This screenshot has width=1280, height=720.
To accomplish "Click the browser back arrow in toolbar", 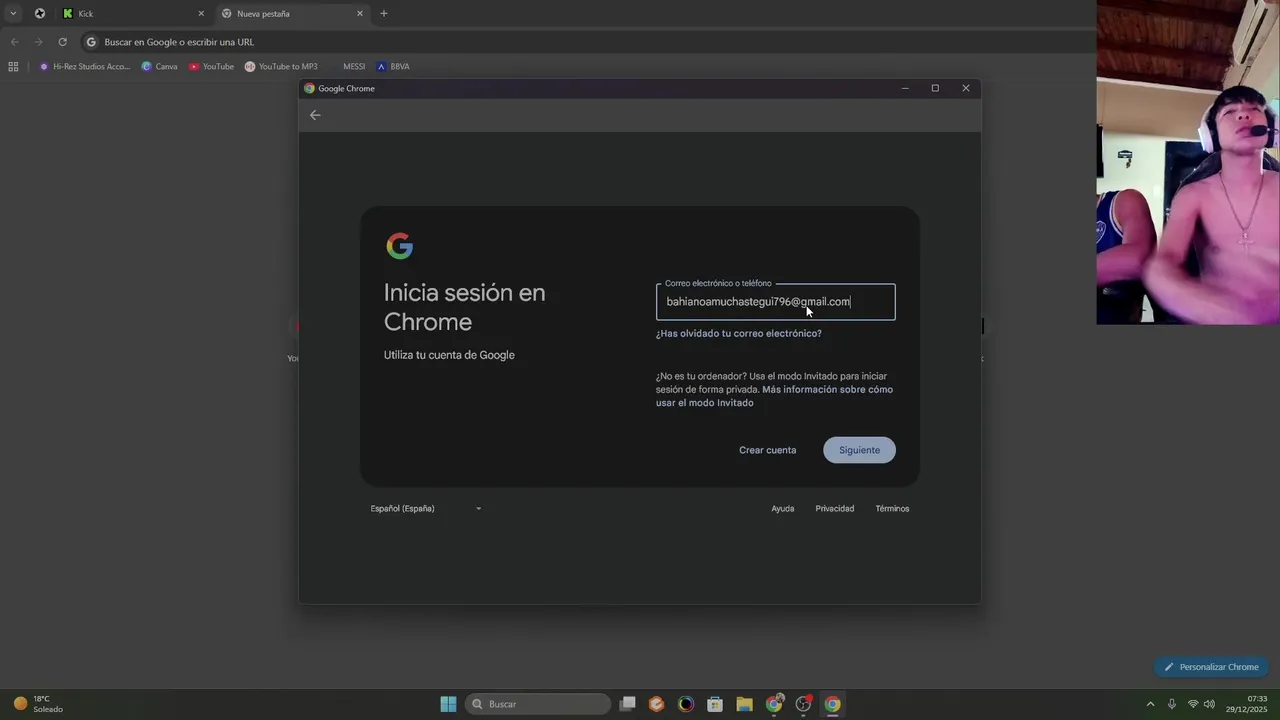I will coord(14,42).
